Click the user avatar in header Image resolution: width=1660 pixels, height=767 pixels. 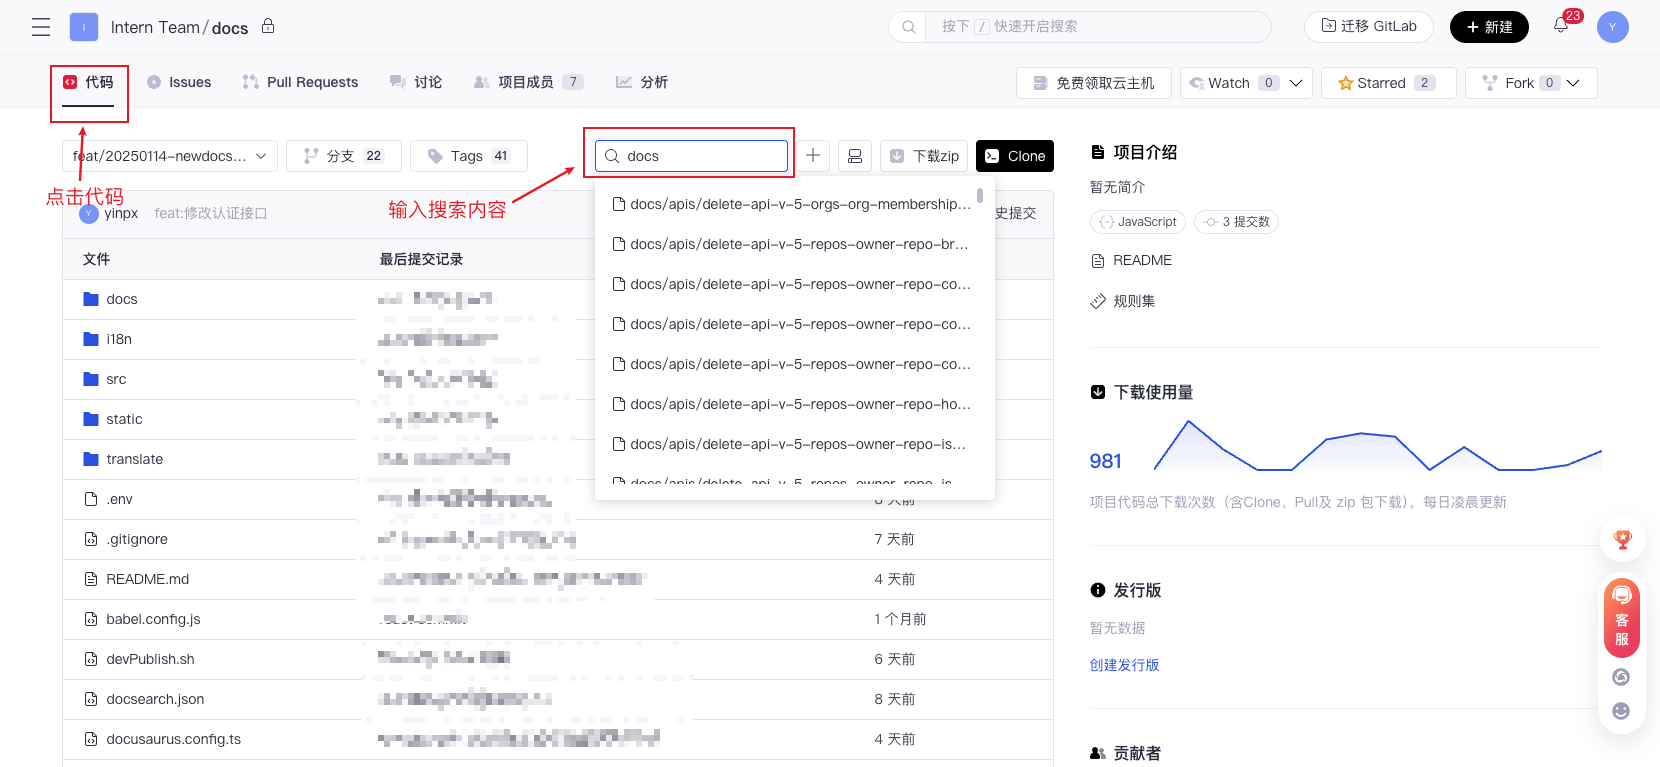1612,27
